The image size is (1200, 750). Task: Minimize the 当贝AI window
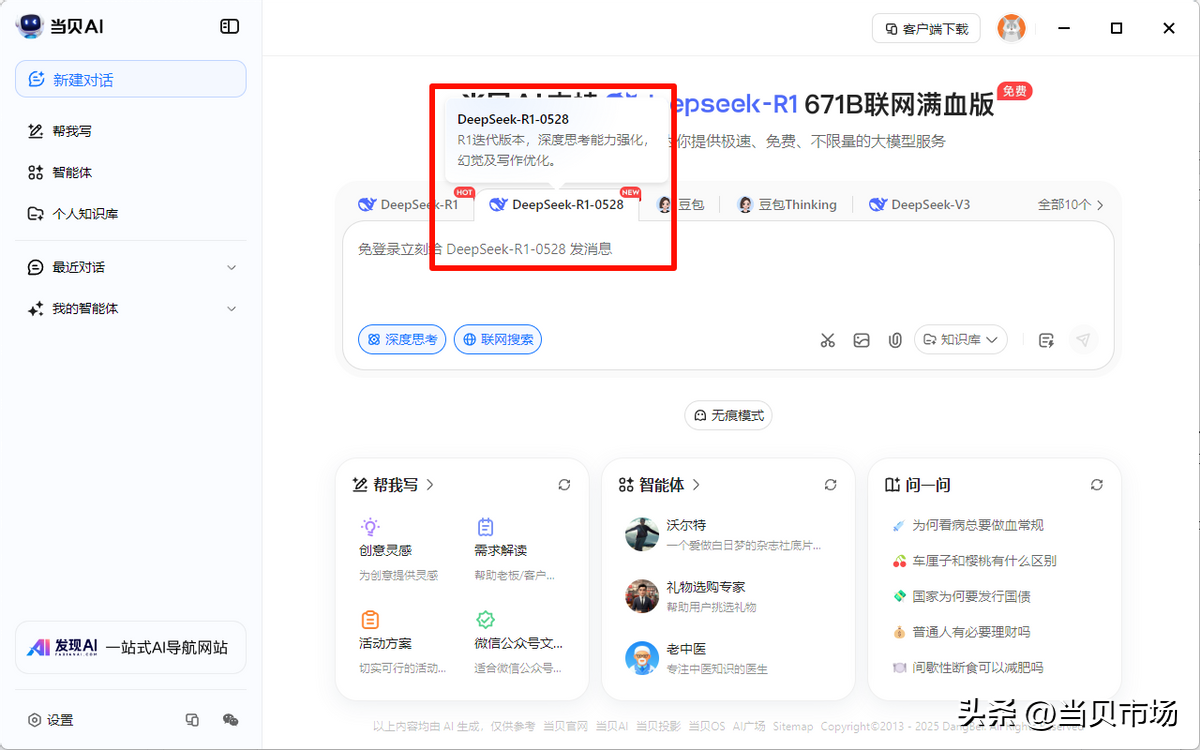pyautogui.click(x=1064, y=28)
